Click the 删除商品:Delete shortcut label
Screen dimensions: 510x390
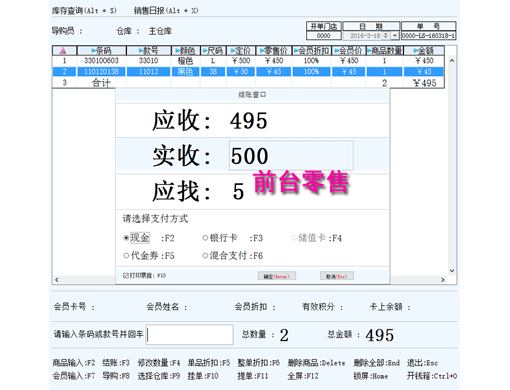(316, 363)
